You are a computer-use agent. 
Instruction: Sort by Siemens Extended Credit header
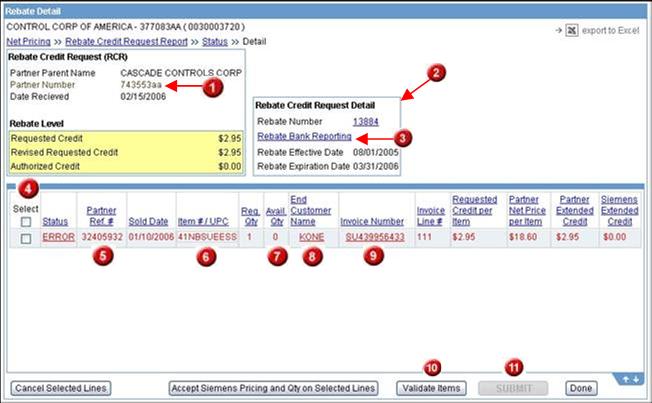[620, 210]
